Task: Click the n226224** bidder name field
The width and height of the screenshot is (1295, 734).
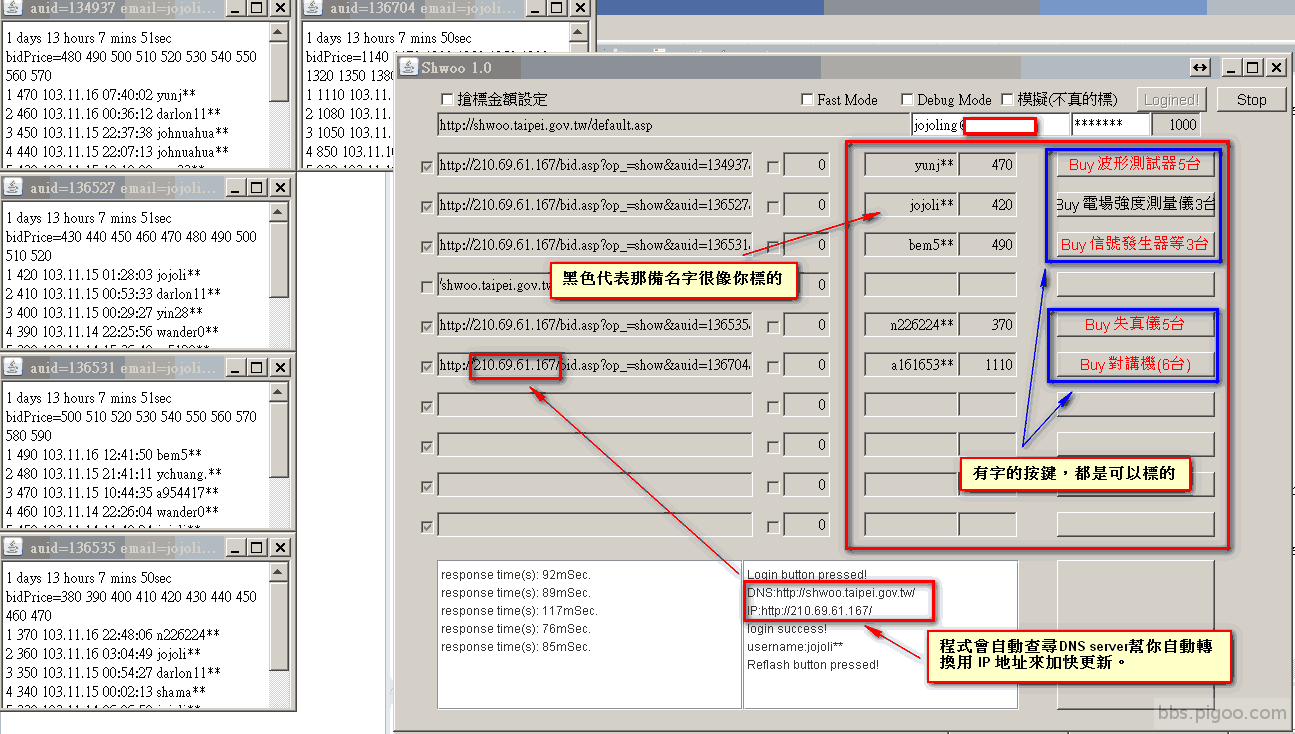Action: [911, 325]
